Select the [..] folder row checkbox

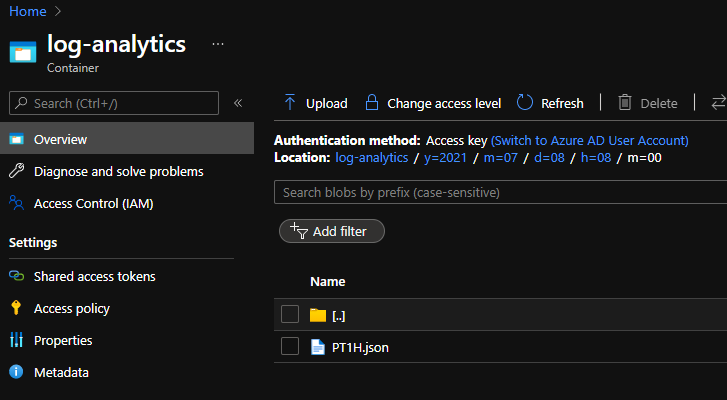pyautogui.click(x=290, y=314)
